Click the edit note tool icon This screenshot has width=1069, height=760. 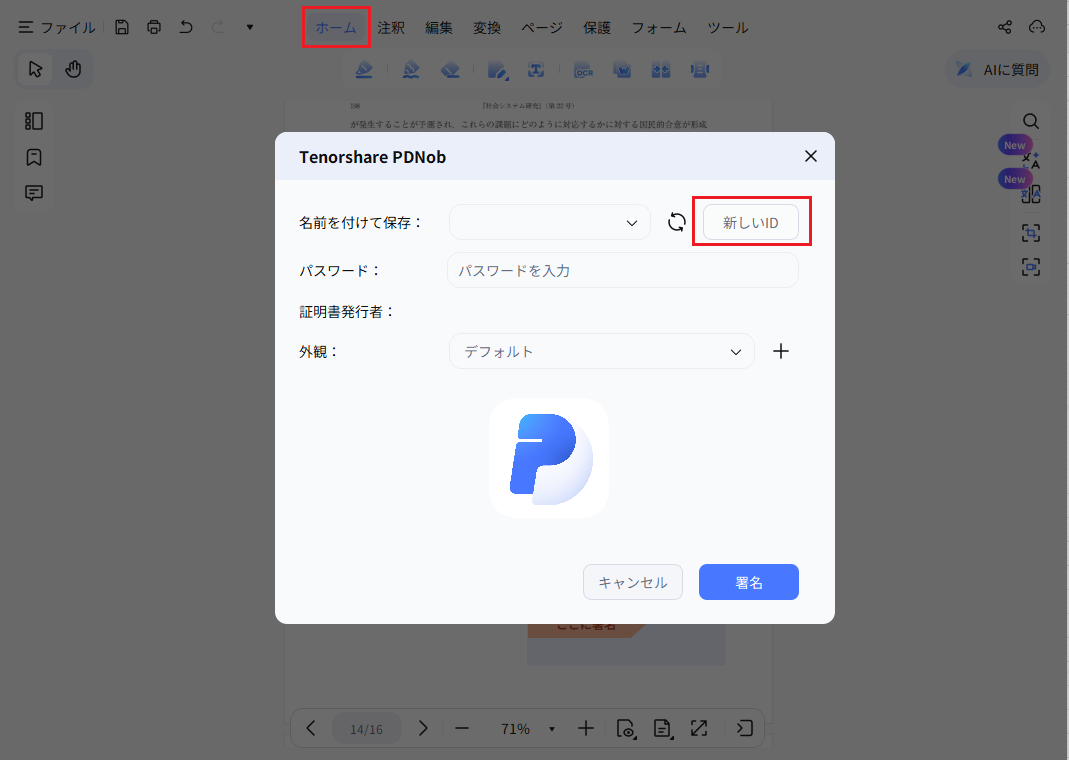pyautogui.click(x=498, y=70)
